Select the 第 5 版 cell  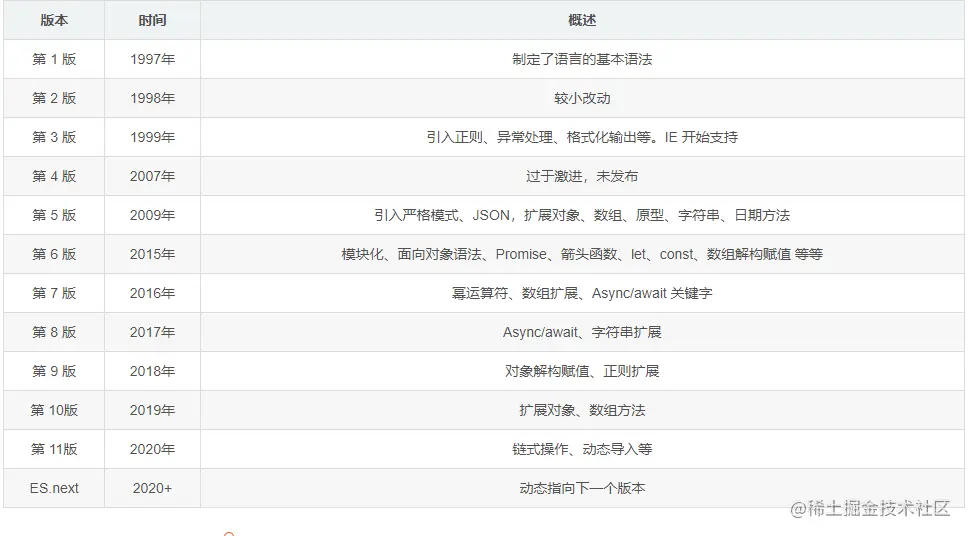tap(54, 215)
